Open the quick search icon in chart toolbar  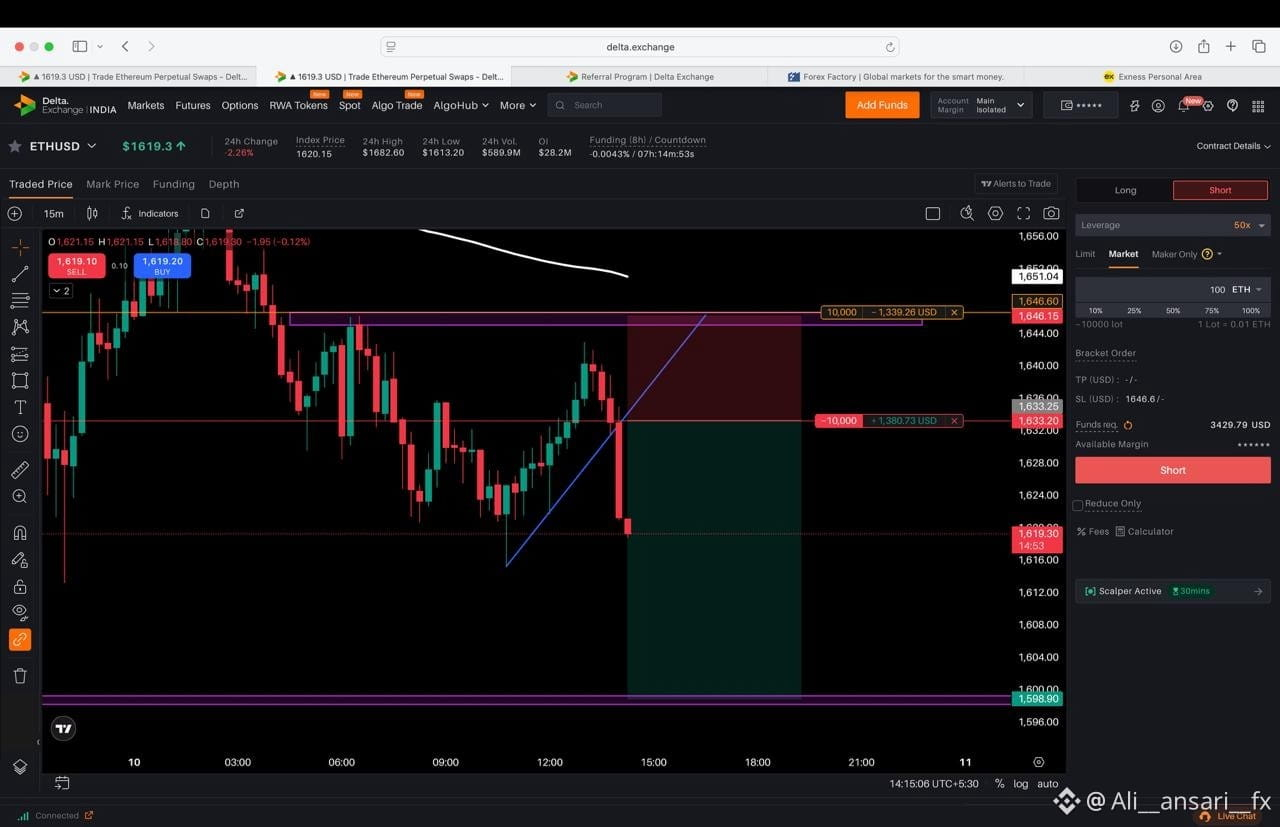tap(966, 213)
